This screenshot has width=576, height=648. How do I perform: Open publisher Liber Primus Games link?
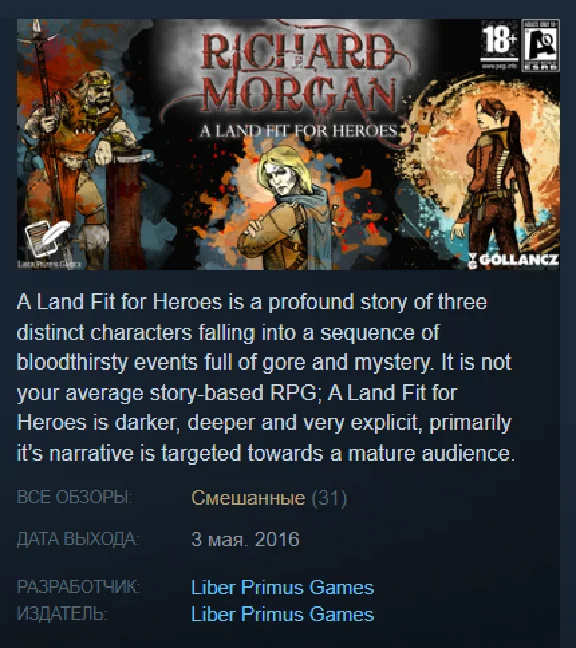pyautogui.click(x=283, y=614)
